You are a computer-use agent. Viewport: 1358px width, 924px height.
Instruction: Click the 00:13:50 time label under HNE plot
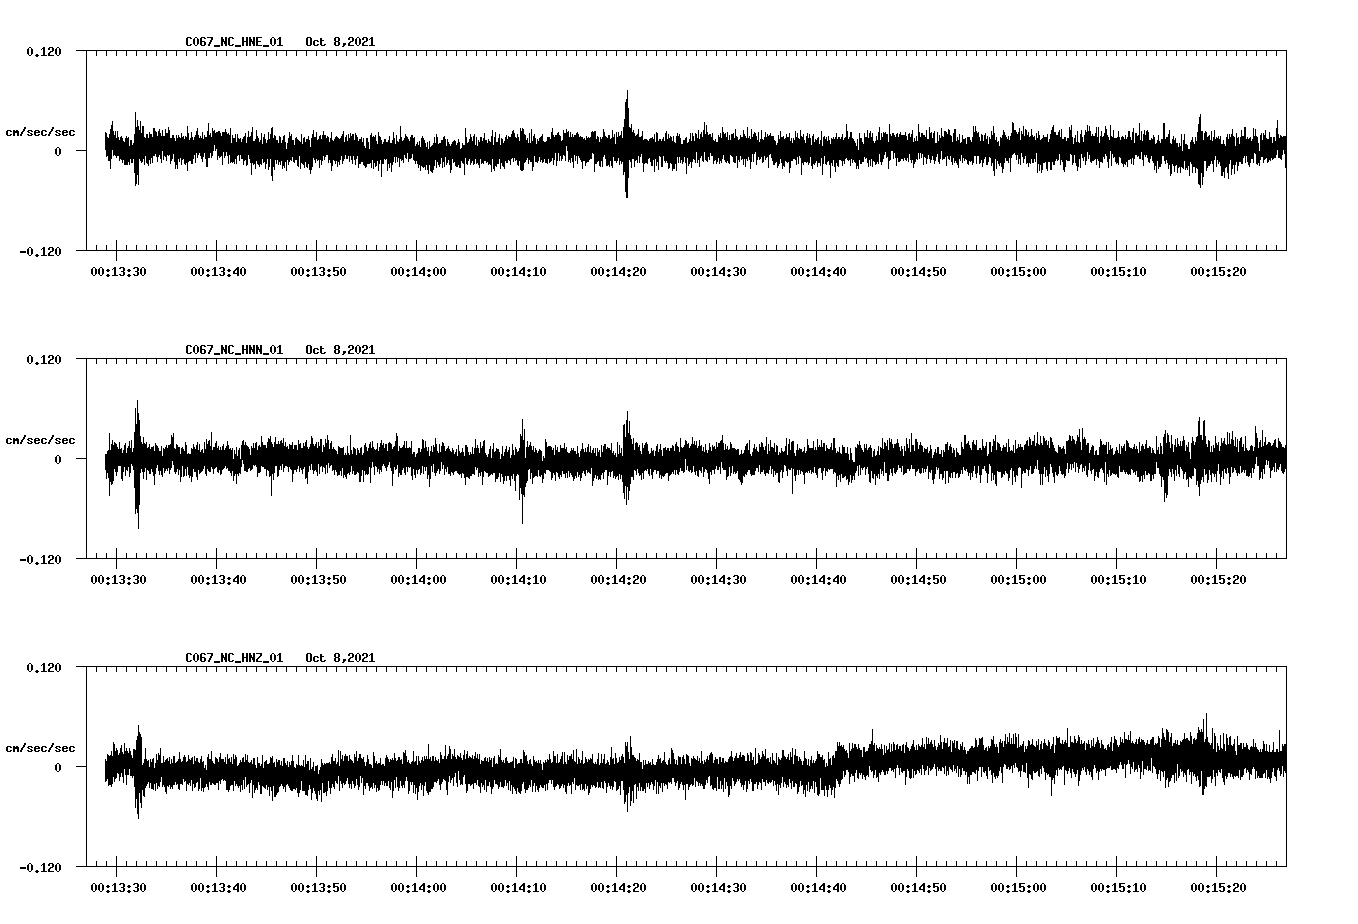tap(318, 272)
